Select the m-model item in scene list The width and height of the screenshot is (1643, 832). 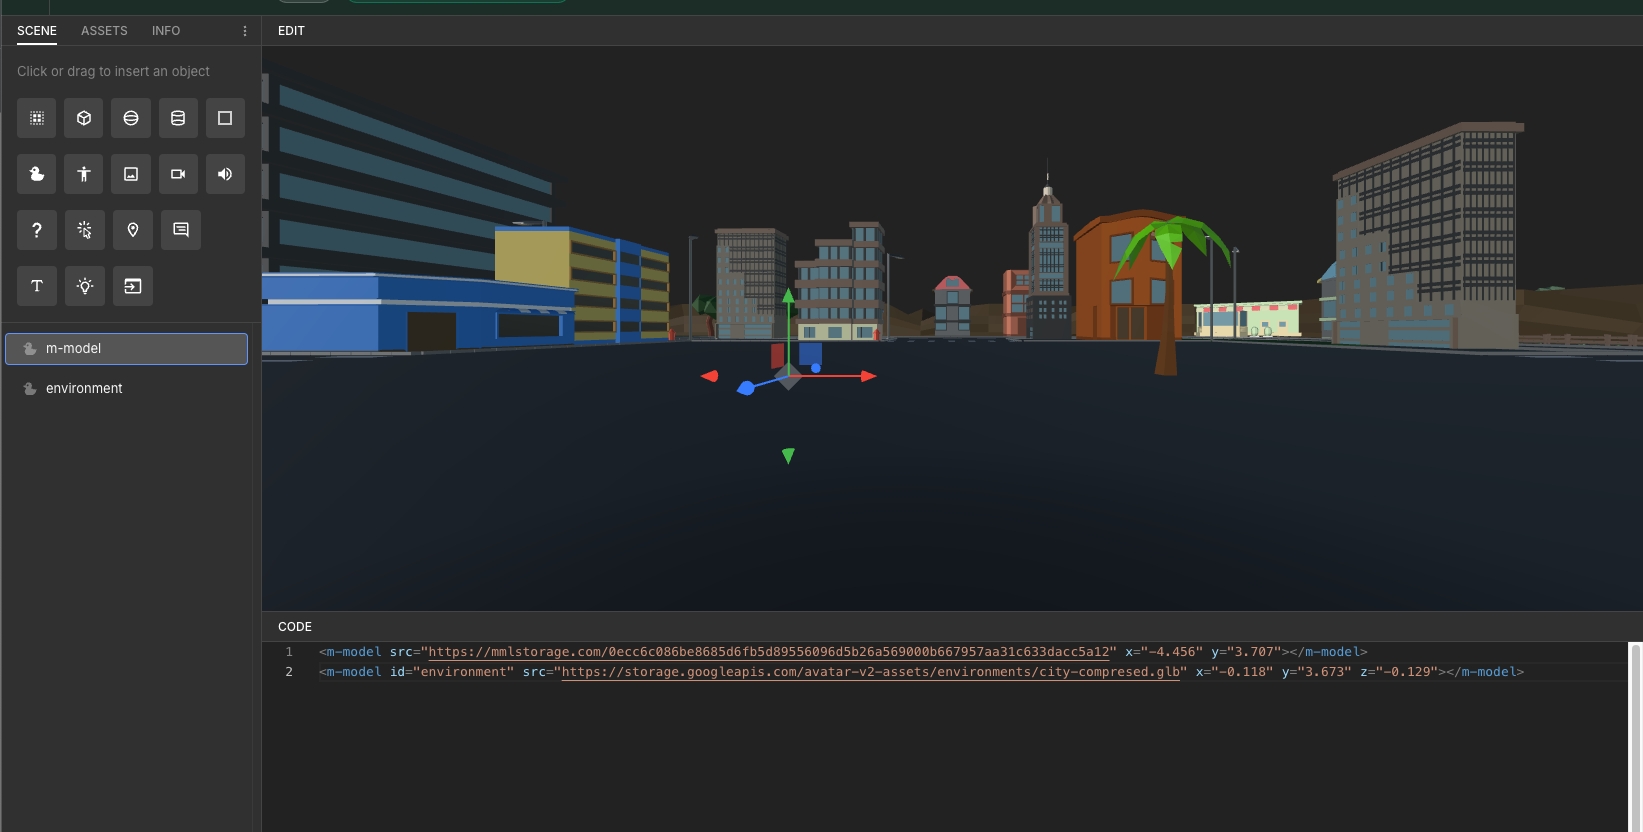(74, 349)
